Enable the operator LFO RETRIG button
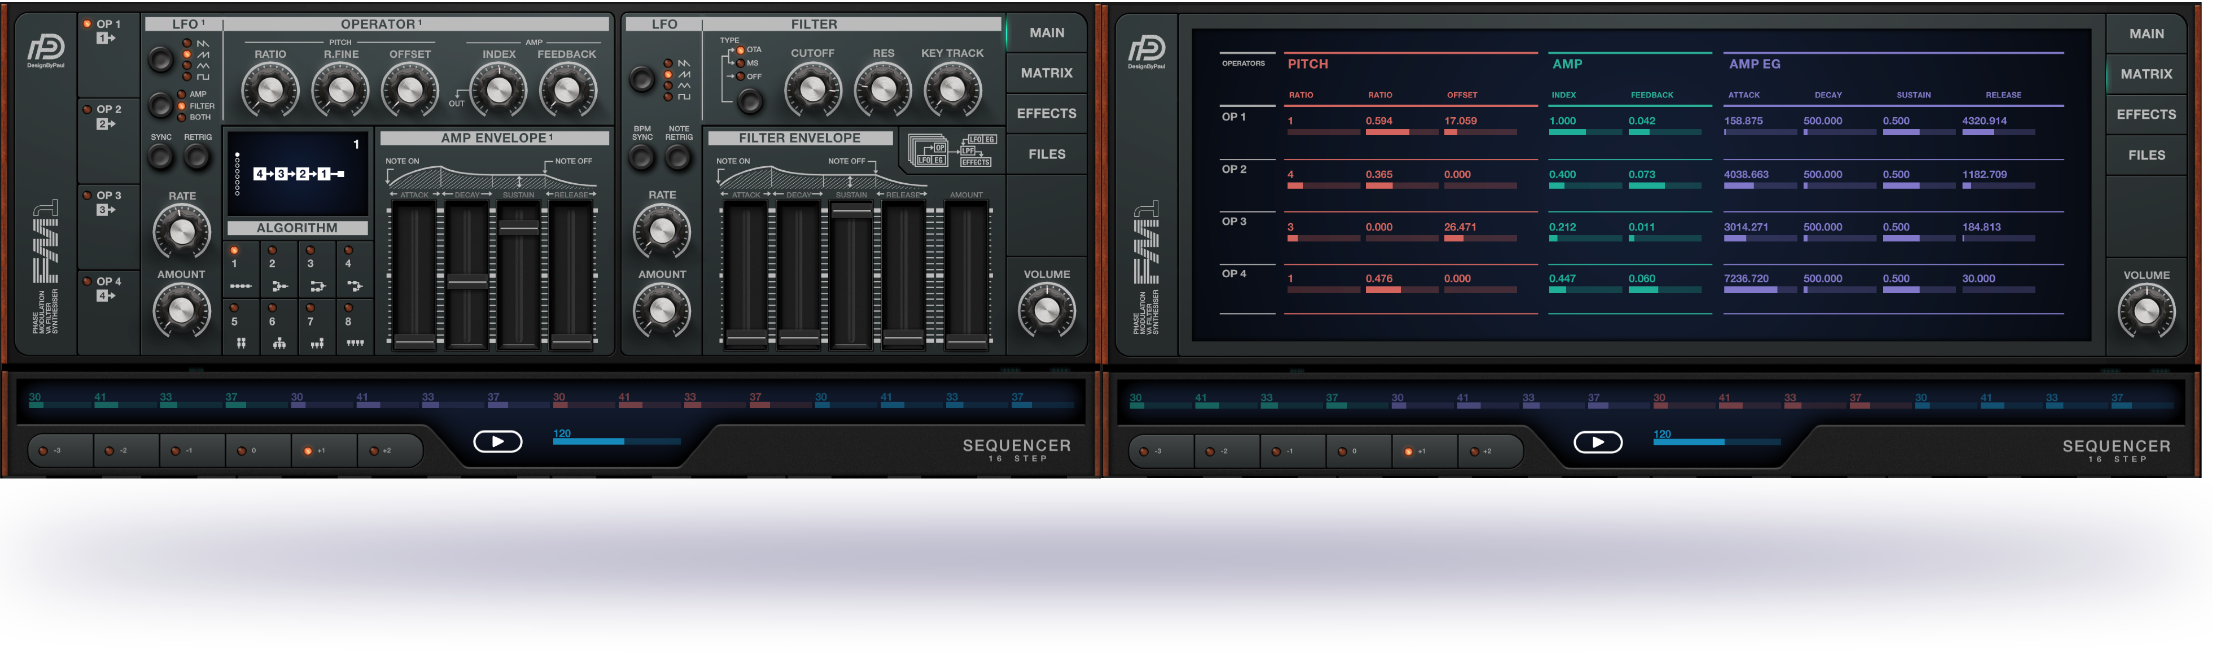The height and width of the screenshot is (654, 2214). 197,157
